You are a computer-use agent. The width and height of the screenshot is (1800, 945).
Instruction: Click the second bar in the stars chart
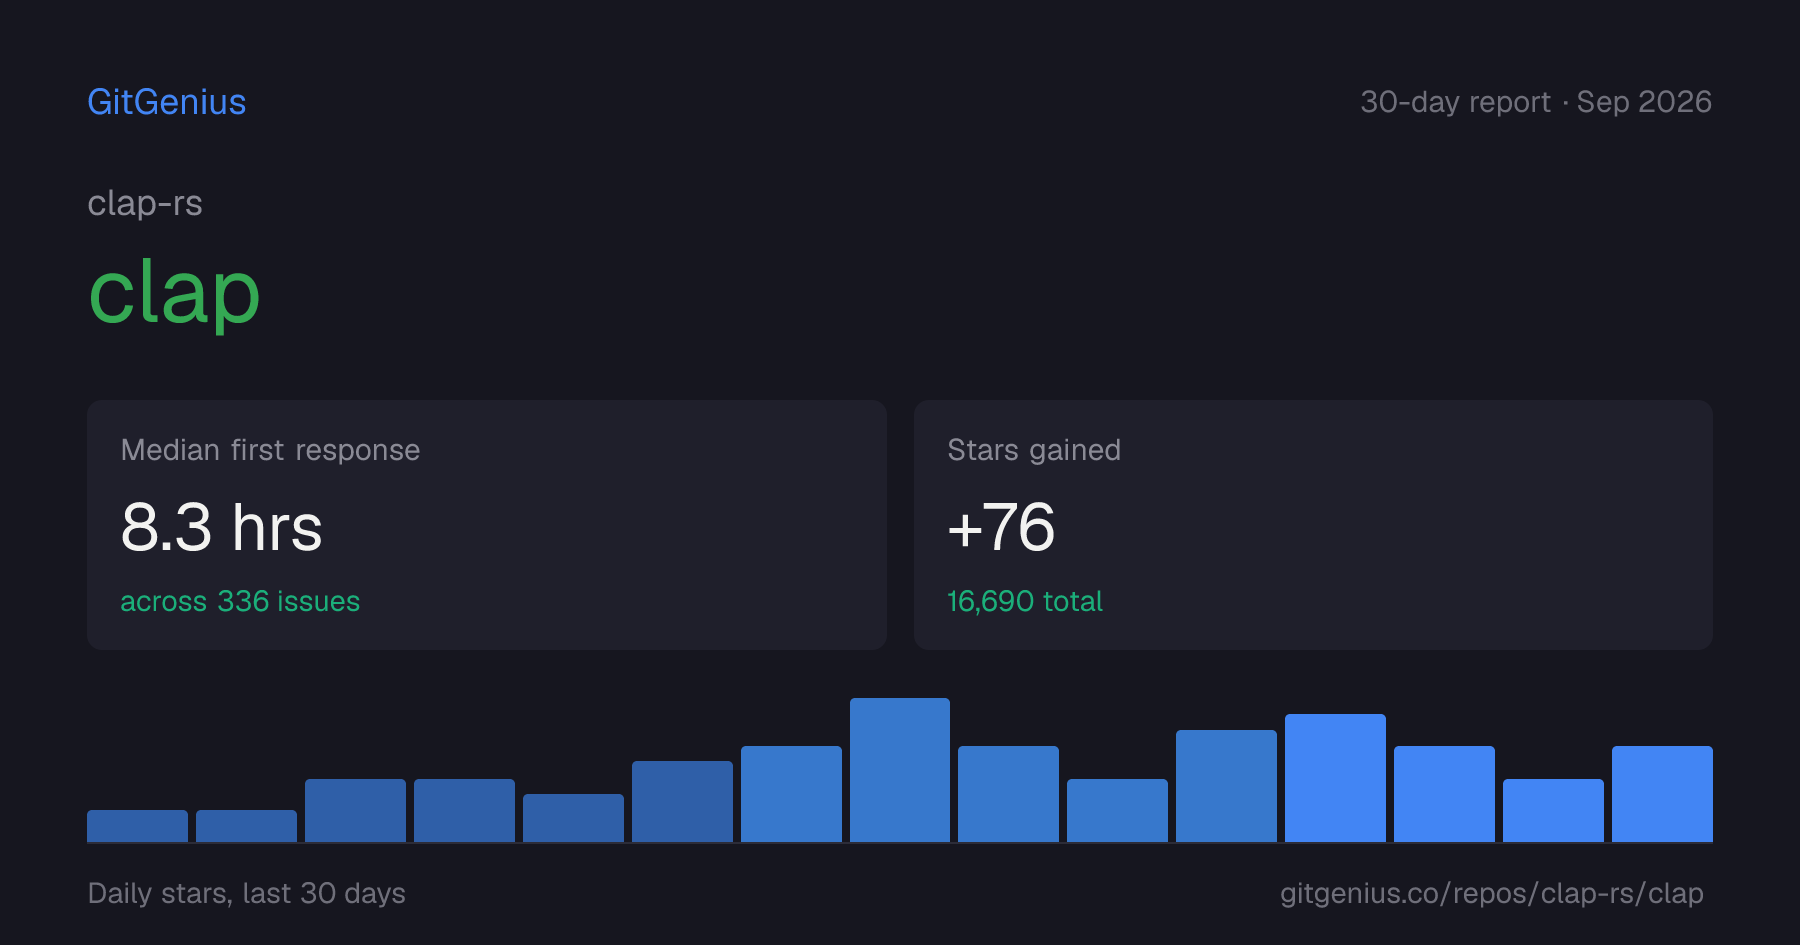point(246,826)
